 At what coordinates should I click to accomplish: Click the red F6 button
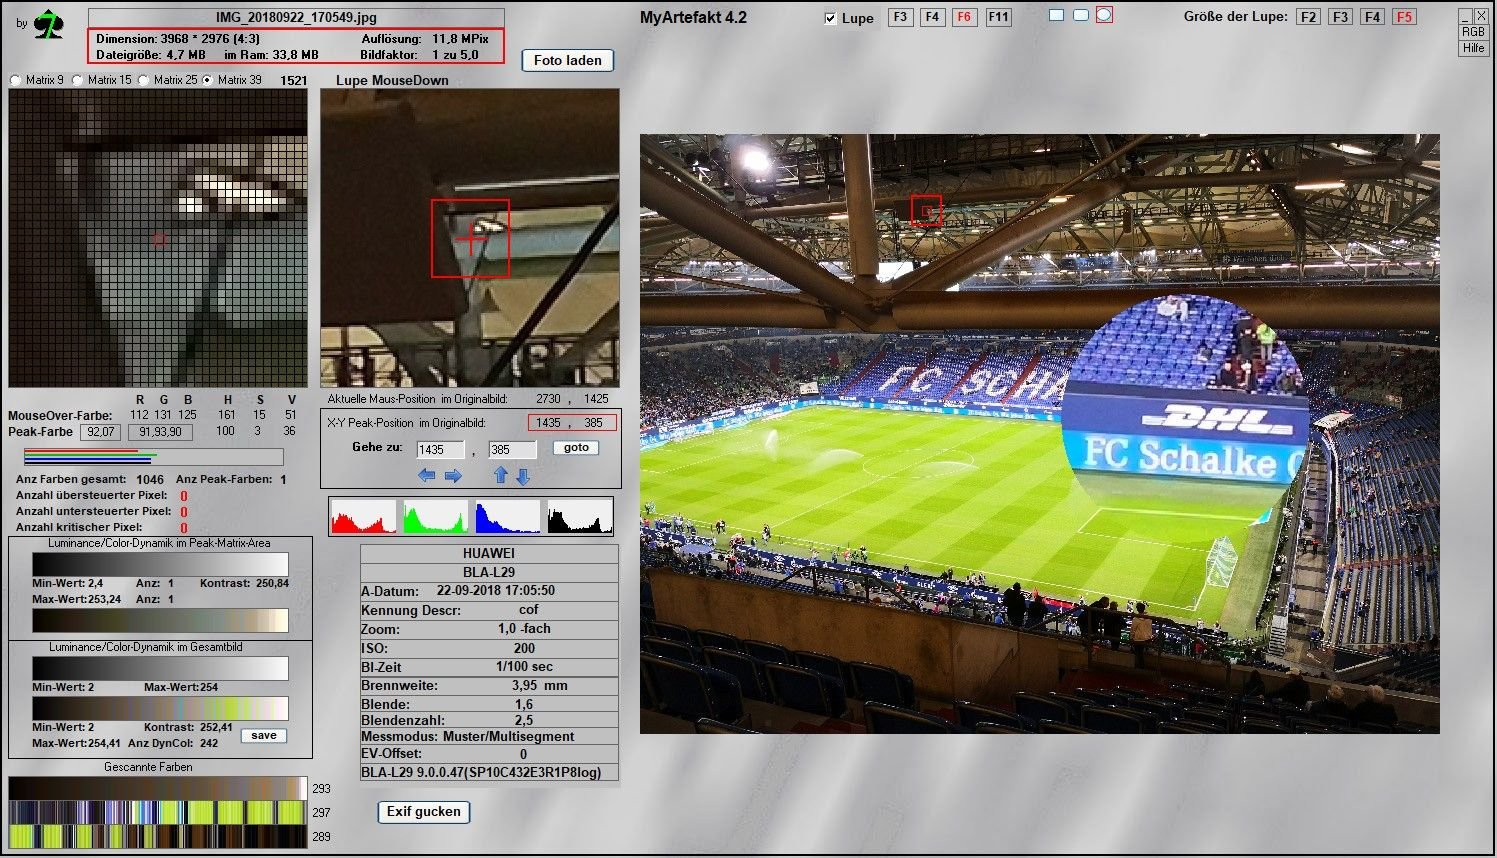click(964, 17)
